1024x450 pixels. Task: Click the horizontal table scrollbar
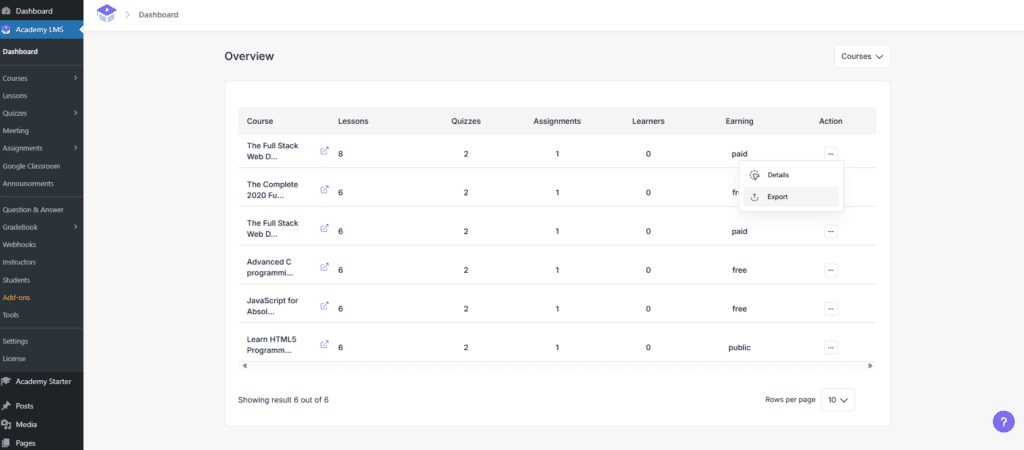pyautogui.click(x=556, y=366)
